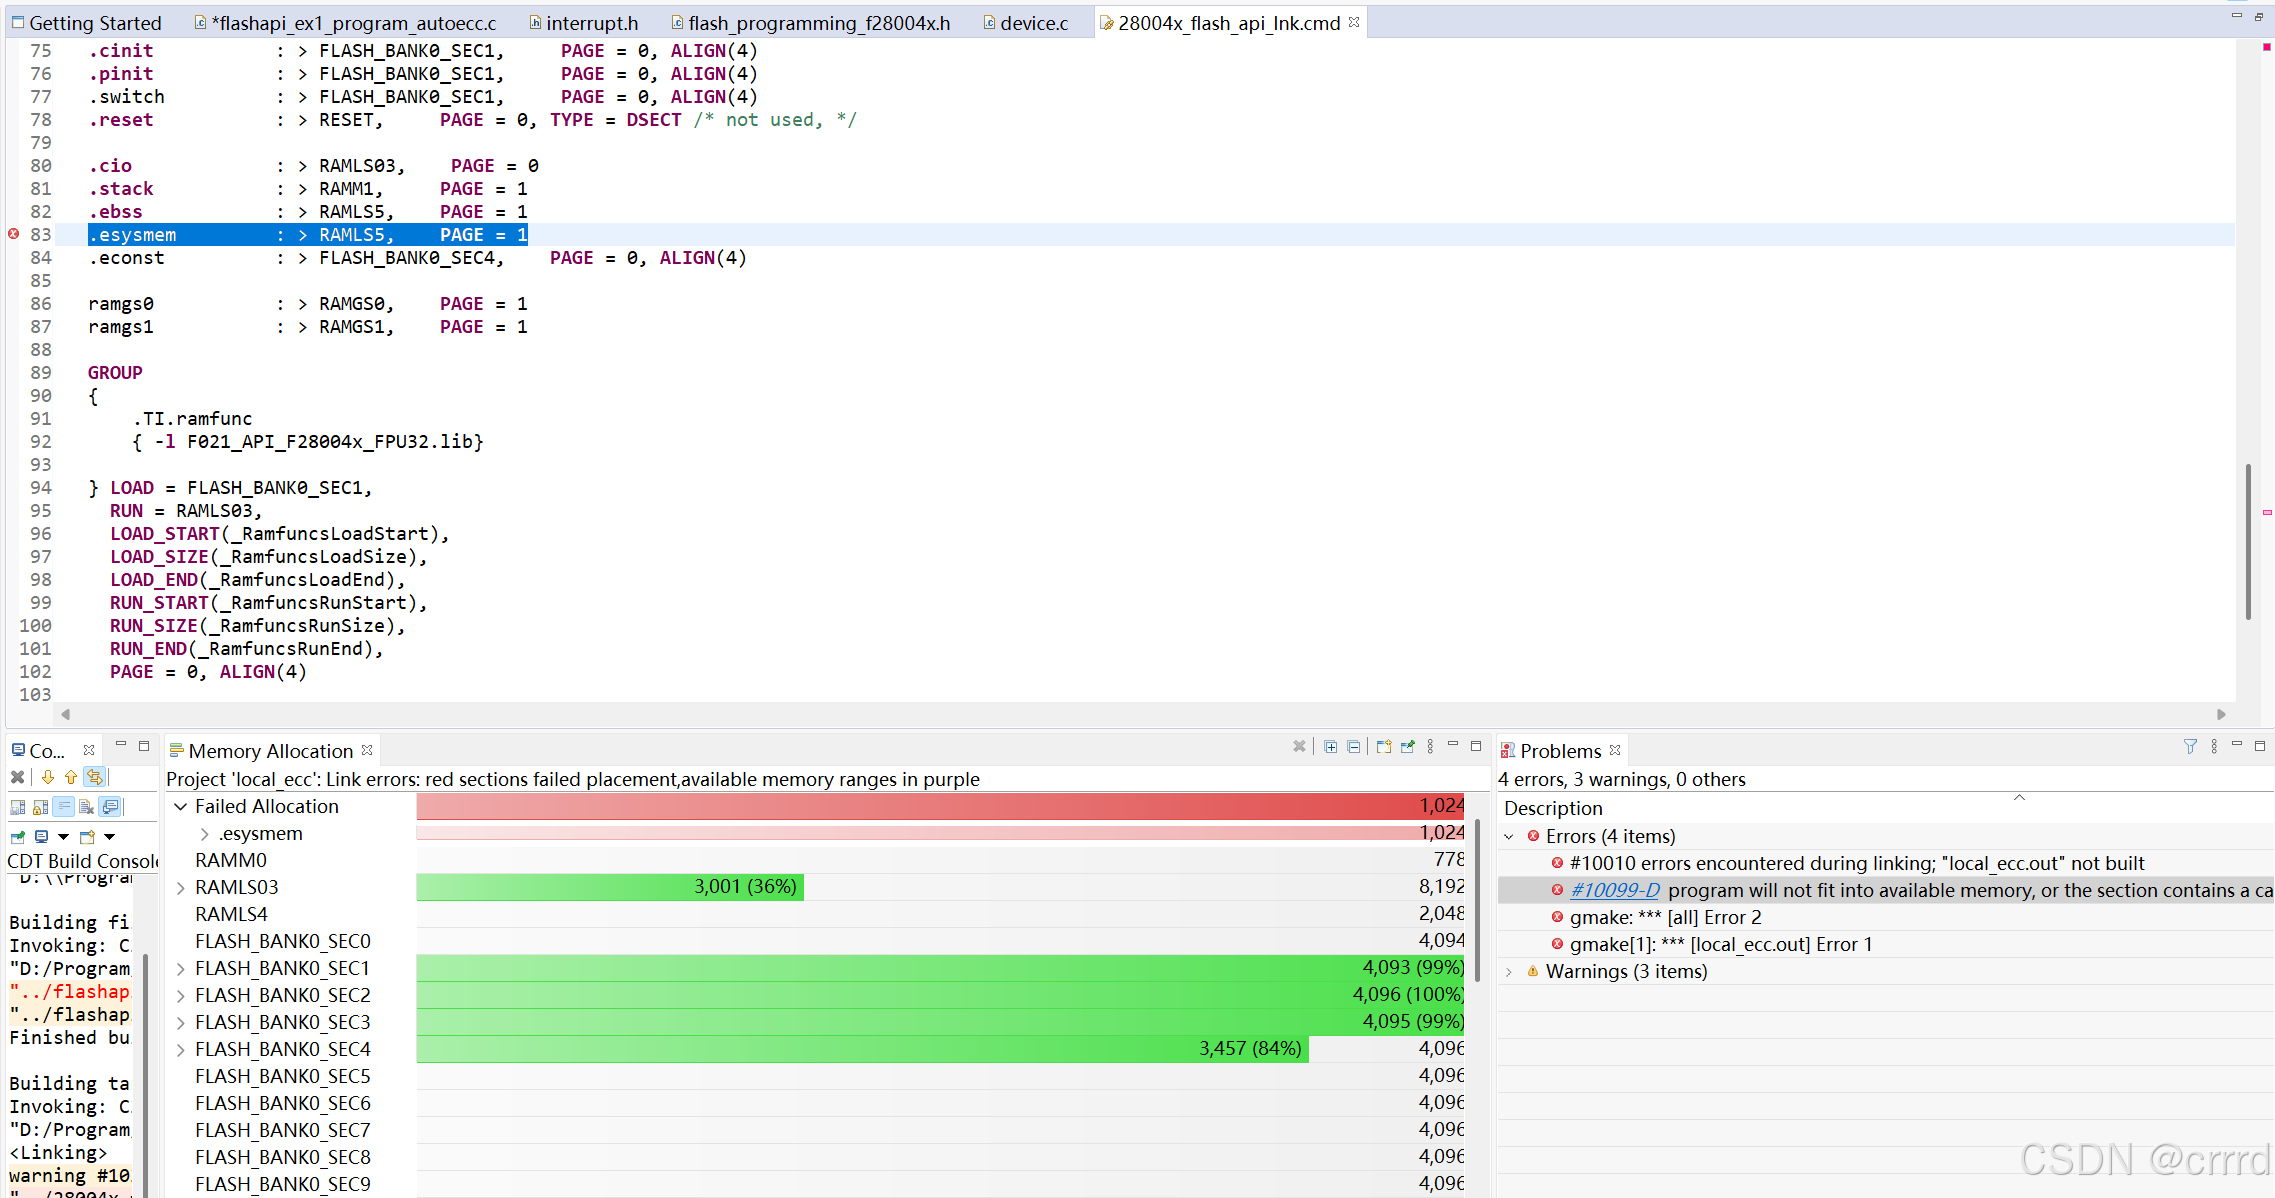
Task: Click the Expand All icon in Memory Allocation
Action: point(1330,746)
